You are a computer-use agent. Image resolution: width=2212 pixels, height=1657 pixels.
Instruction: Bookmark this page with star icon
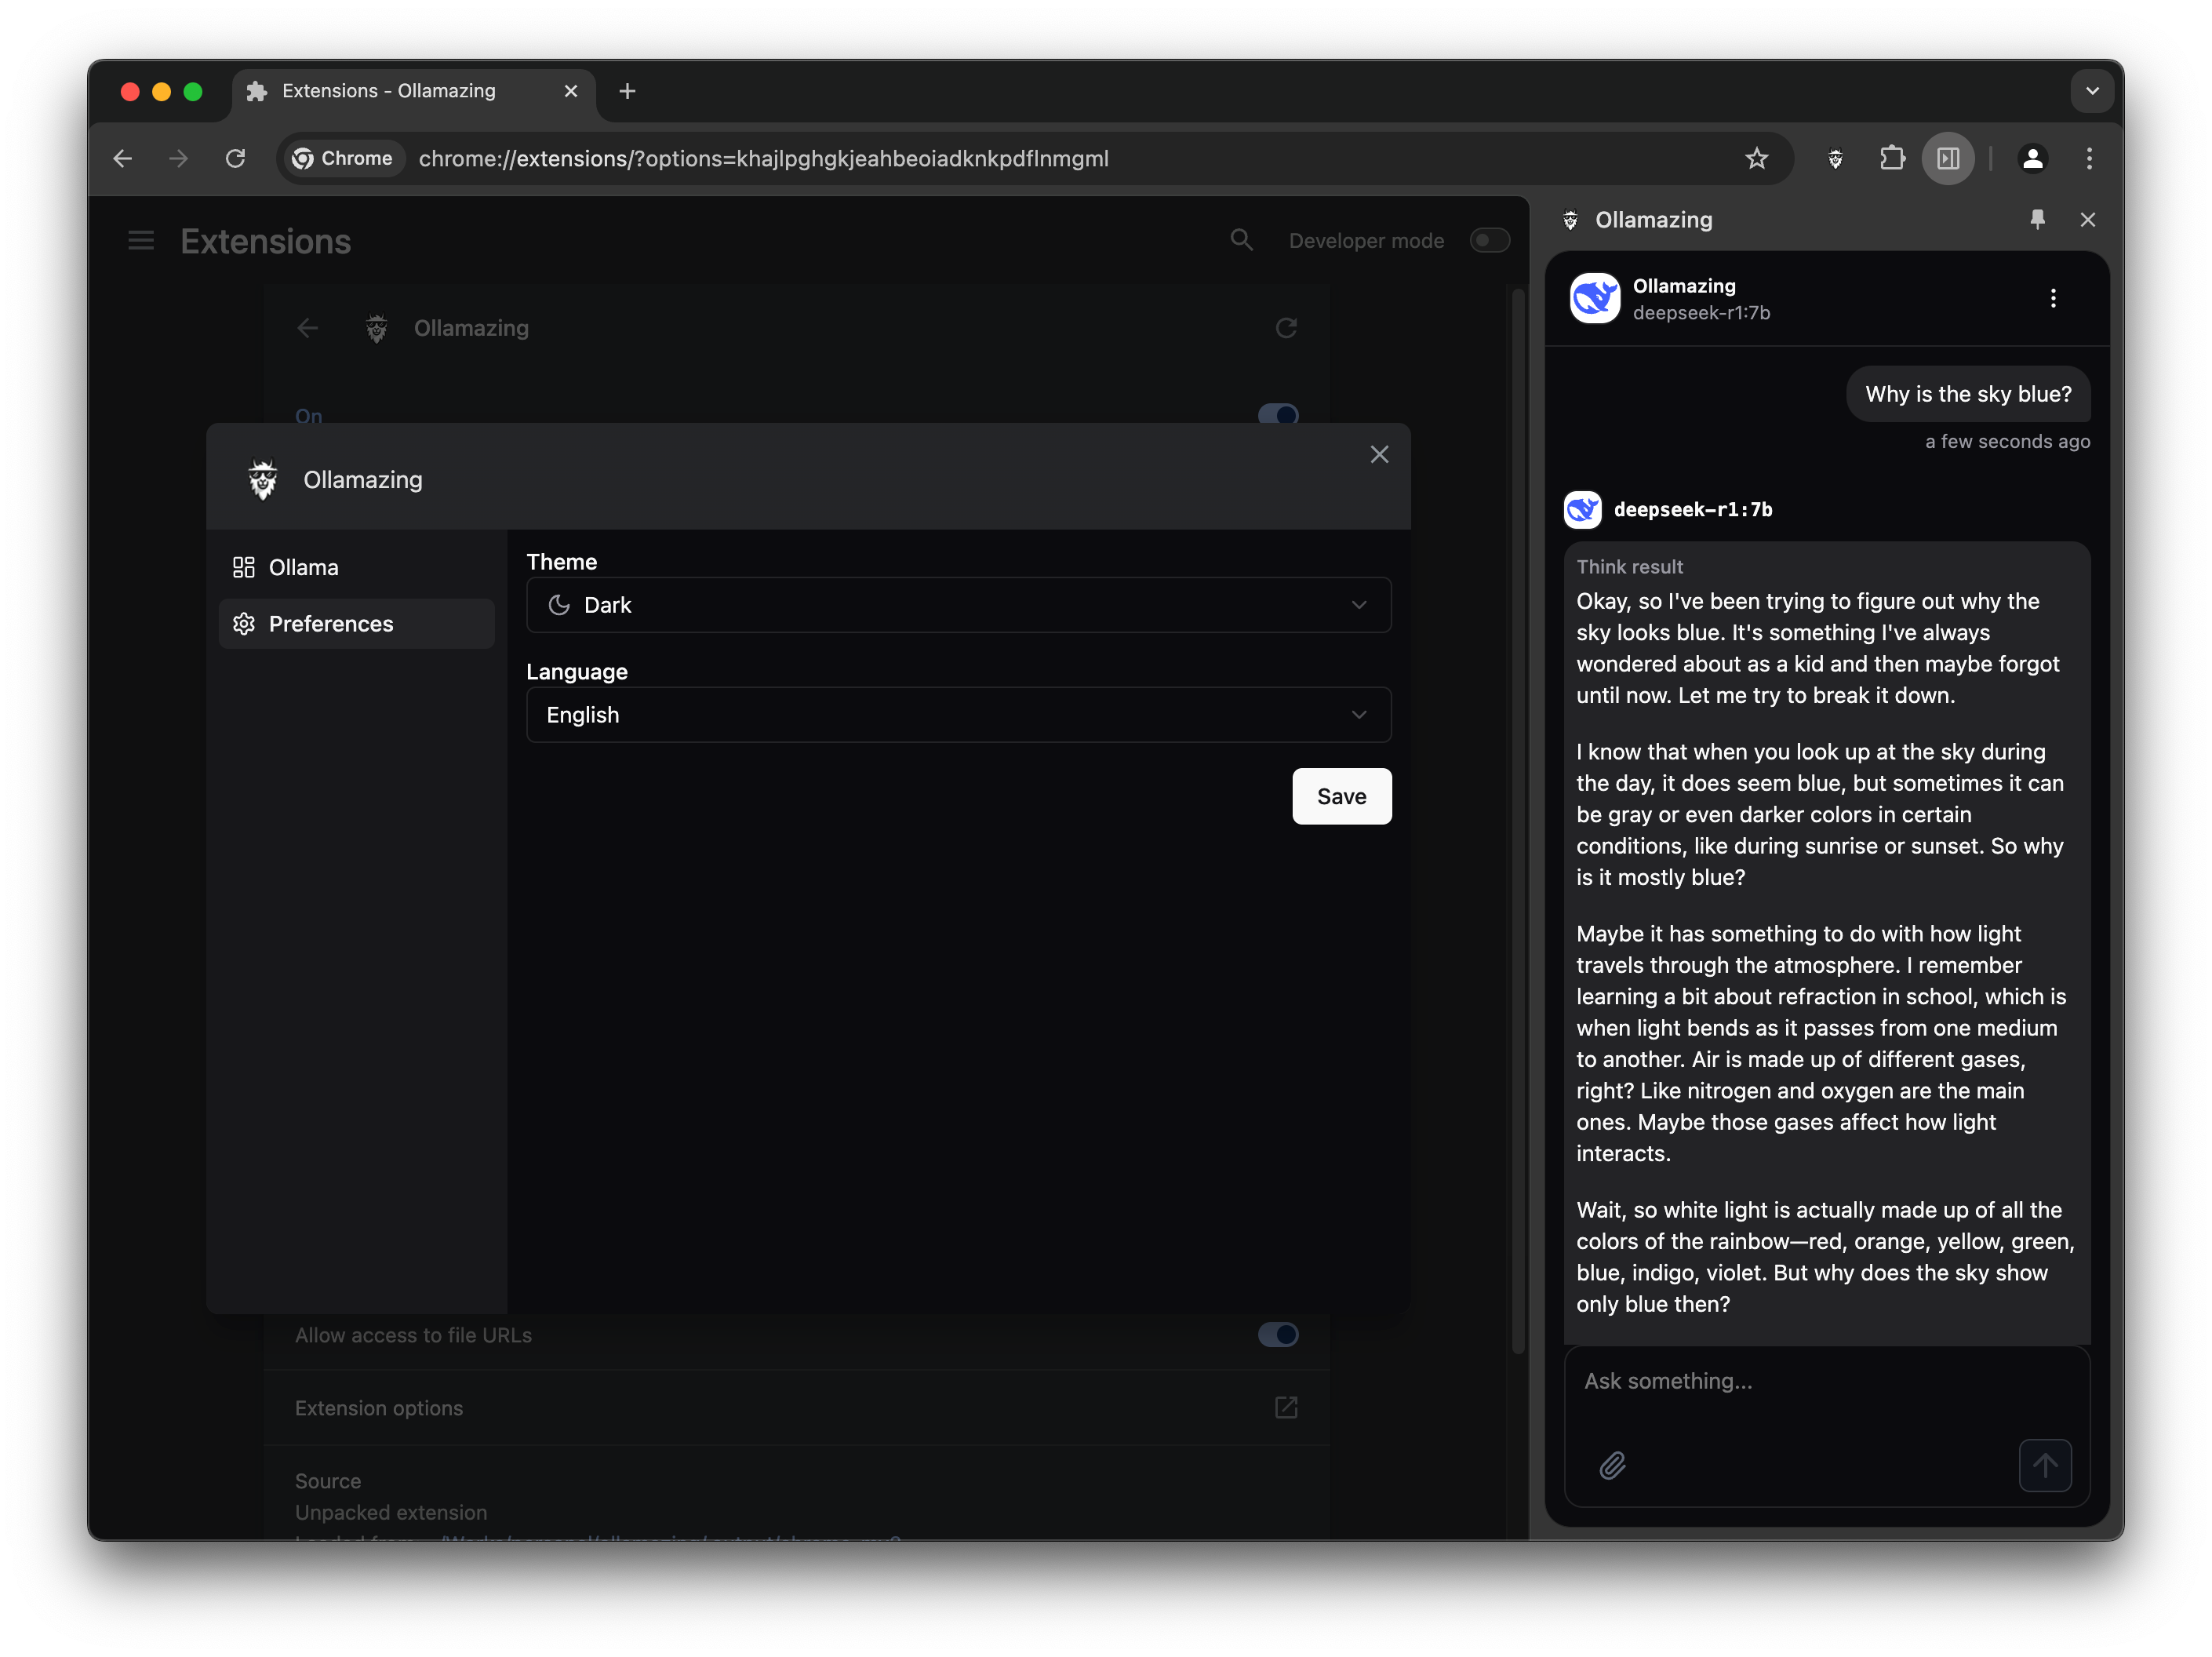pyautogui.click(x=1756, y=158)
